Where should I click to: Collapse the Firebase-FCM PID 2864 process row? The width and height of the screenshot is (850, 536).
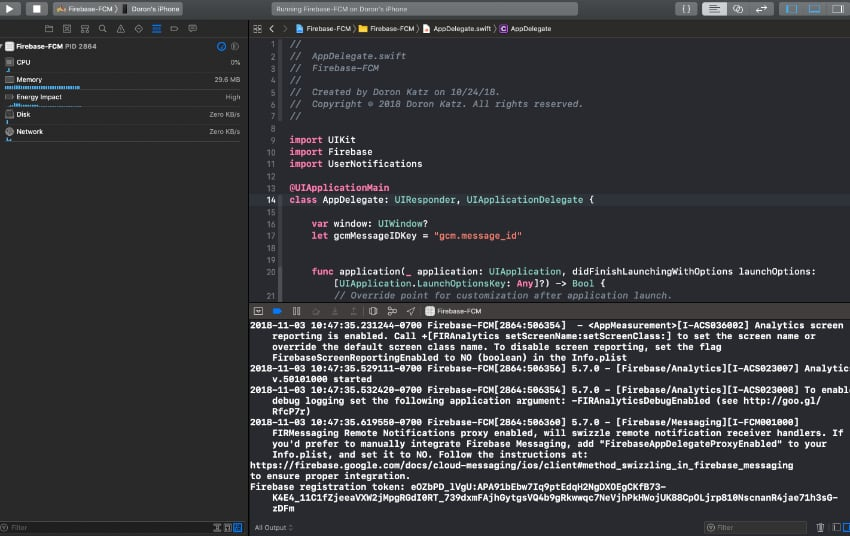pyautogui.click(x=2, y=47)
